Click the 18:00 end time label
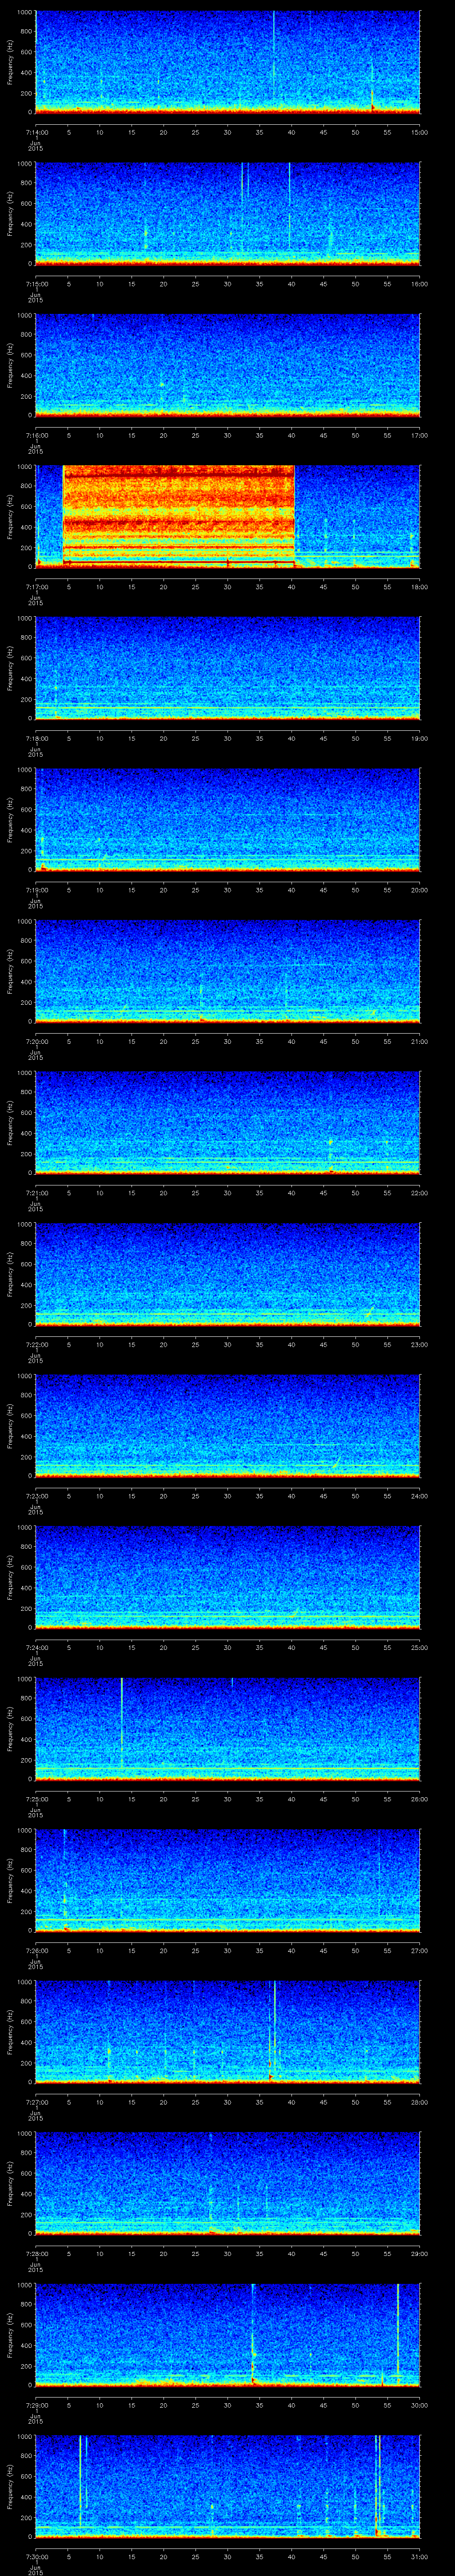Screen dimensions: 455x2576 419,587
